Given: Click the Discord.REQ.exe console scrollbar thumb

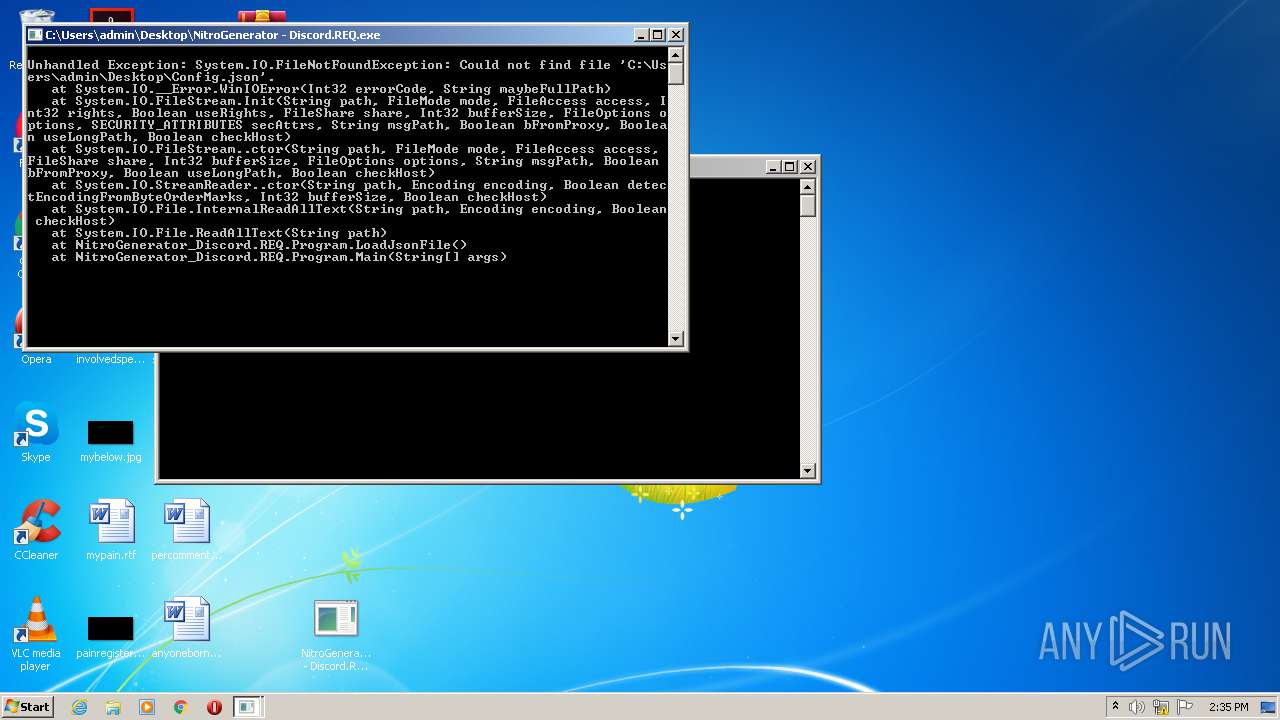Looking at the screenshot, I should pyautogui.click(x=676, y=73).
